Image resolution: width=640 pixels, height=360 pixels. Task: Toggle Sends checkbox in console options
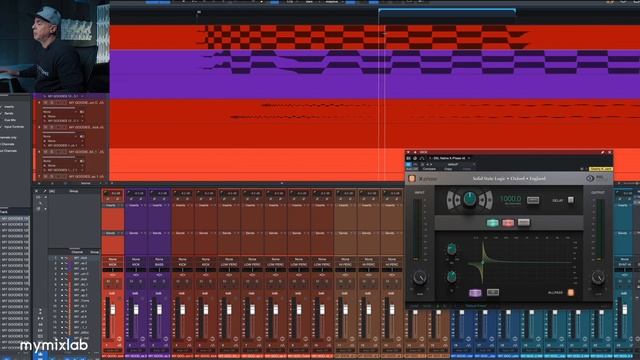click(2, 113)
